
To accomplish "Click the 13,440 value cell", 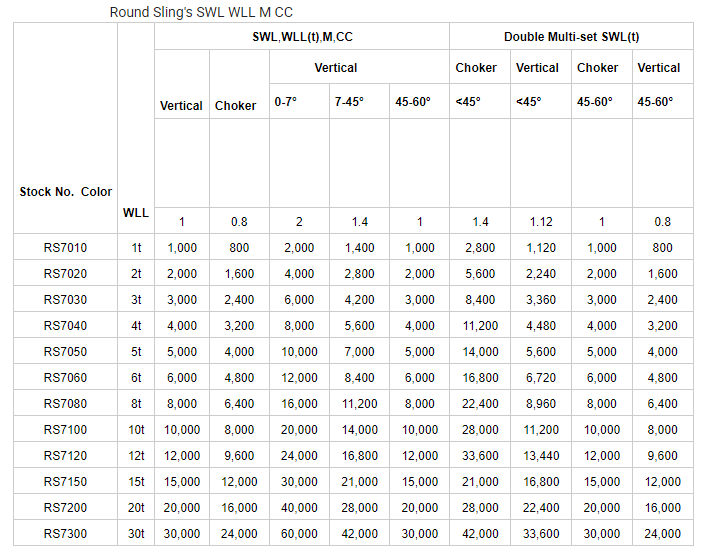I will pyautogui.click(x=537, y=455).
